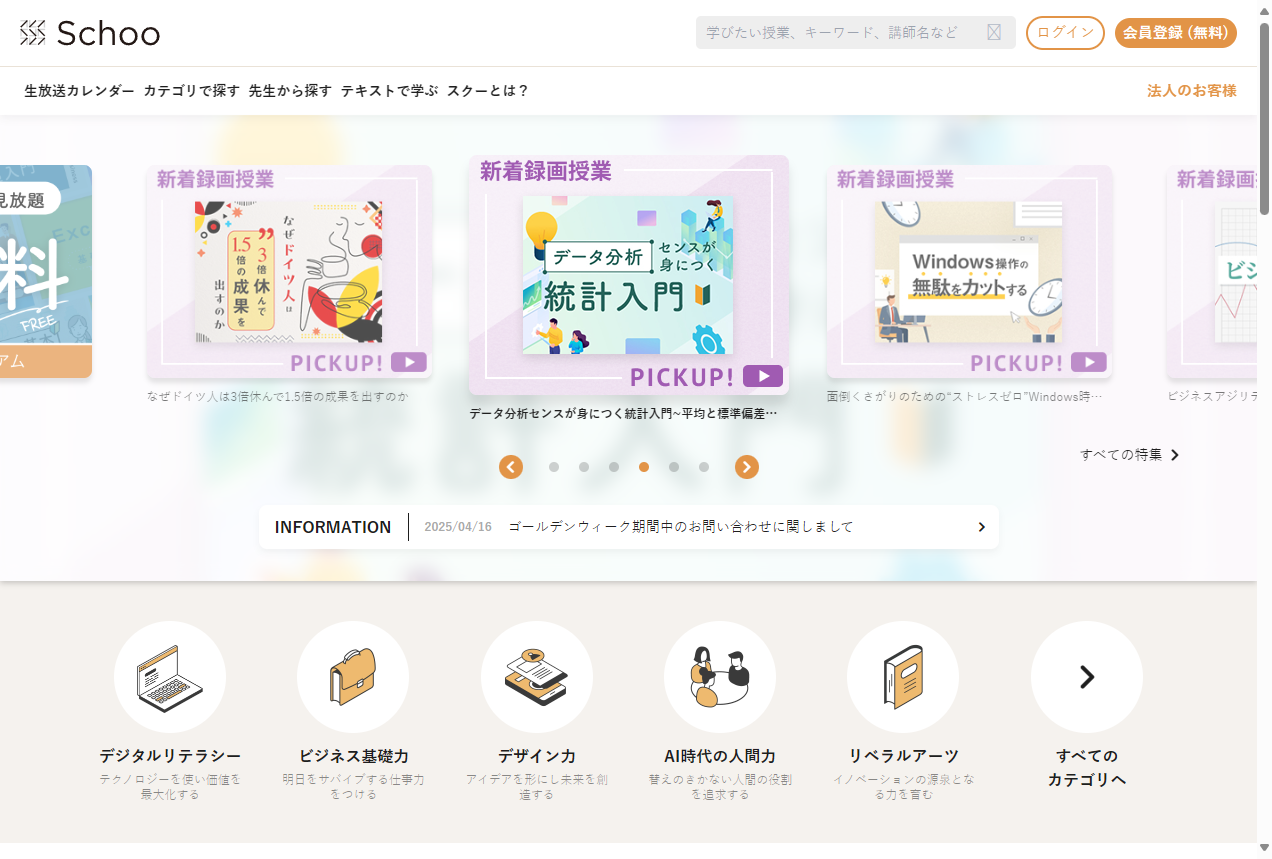Open the ビジネス基礎力 briefcase icon
Viewport: 1272px width, 859px height.
click(353, 677)
